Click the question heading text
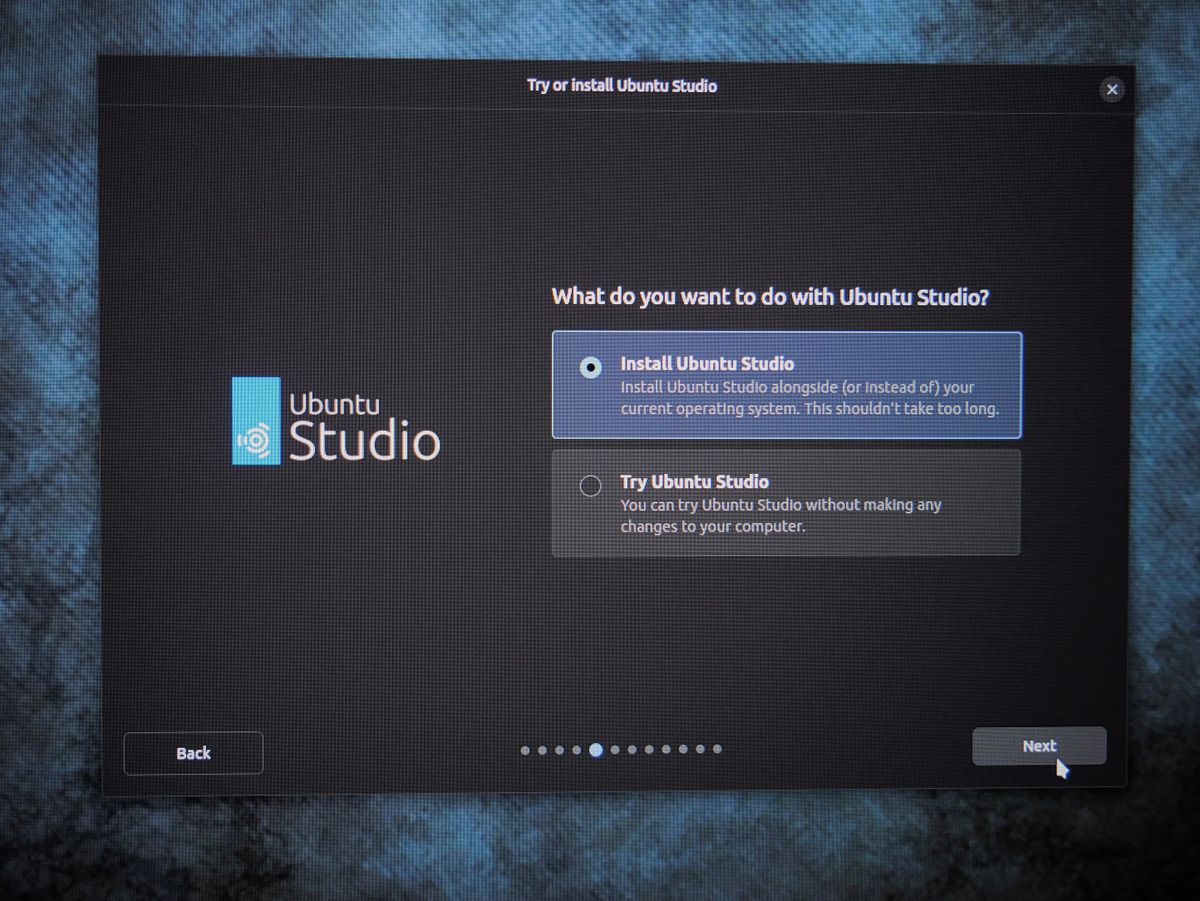 (x=770, y=297)
